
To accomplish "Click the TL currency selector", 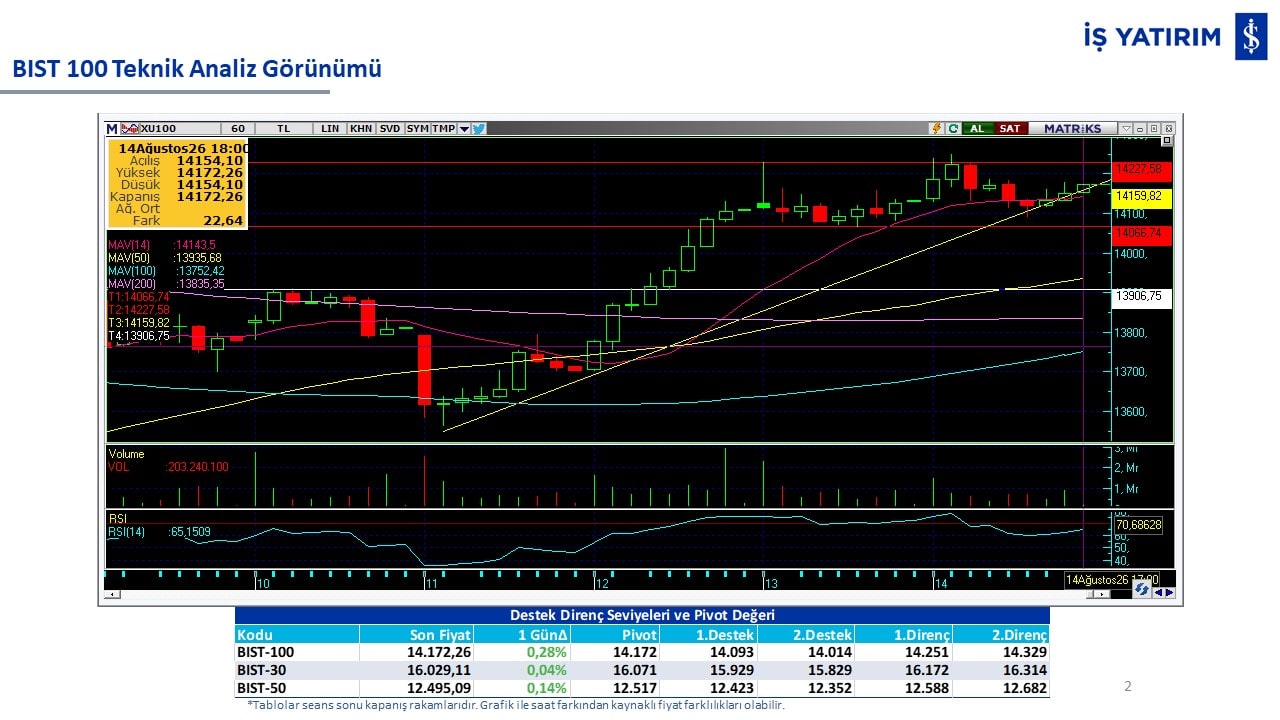I will 284,129.
